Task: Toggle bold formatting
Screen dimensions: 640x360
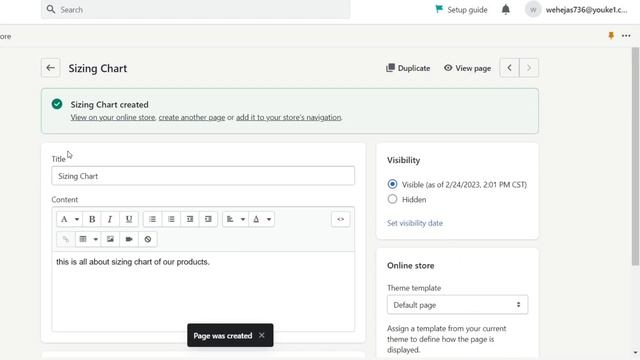Action: tap(92, 219)
